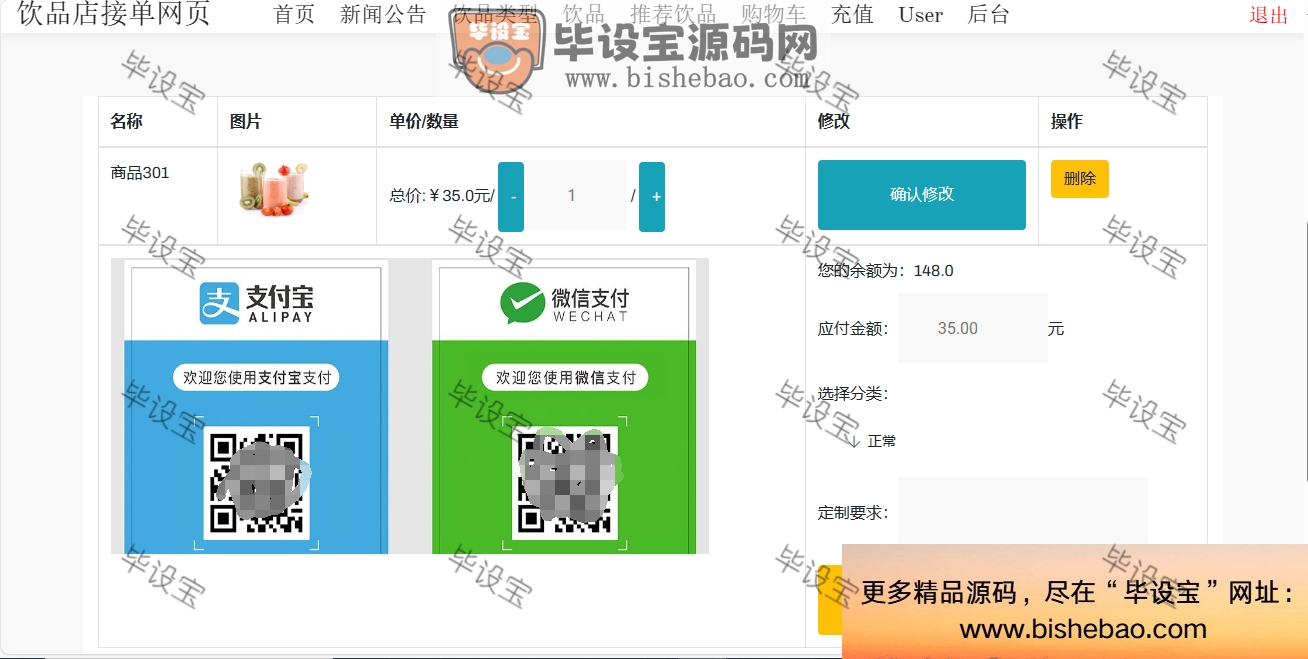Viewport: 1308px width, 659px height.
Task: Click the 商品301 drink thumbnail image
Action: [x=273, y=188]
